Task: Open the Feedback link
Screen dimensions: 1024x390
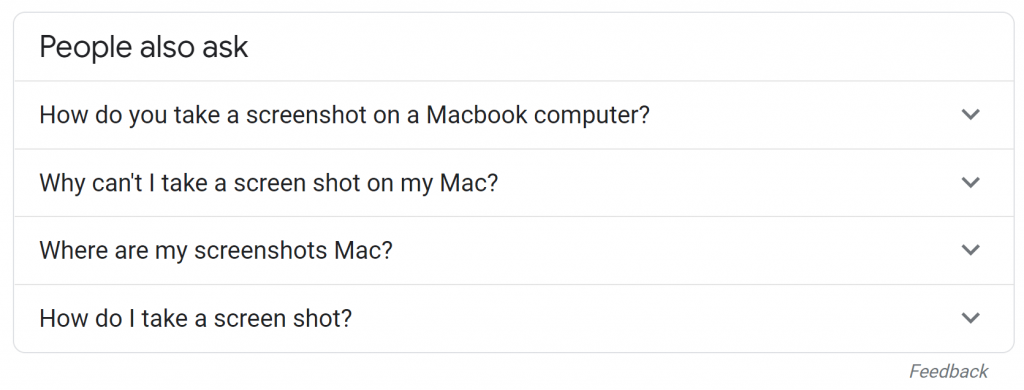Action: [949, 372]
